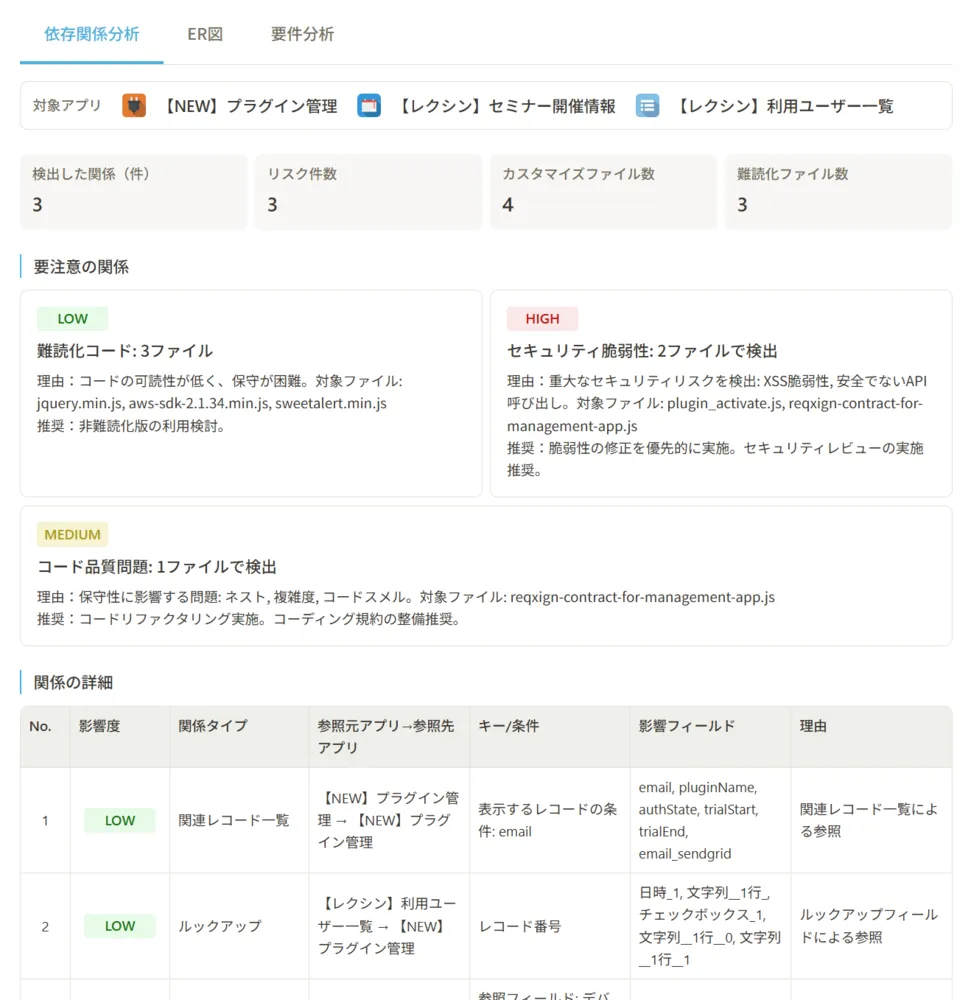971x1000 pixels.
Task: Select the 検出した関係 stat card
Action: (x=132, y=191)
